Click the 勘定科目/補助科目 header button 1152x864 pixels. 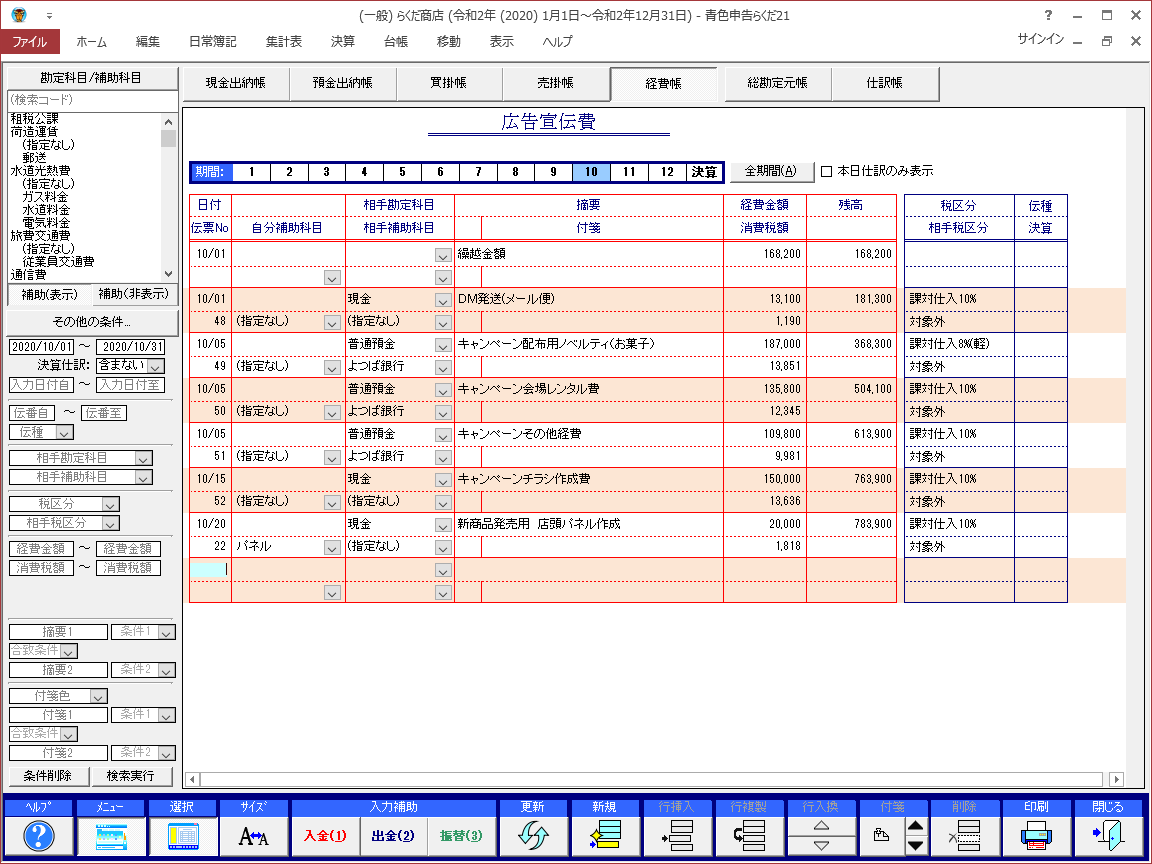[x=92, y=78]
